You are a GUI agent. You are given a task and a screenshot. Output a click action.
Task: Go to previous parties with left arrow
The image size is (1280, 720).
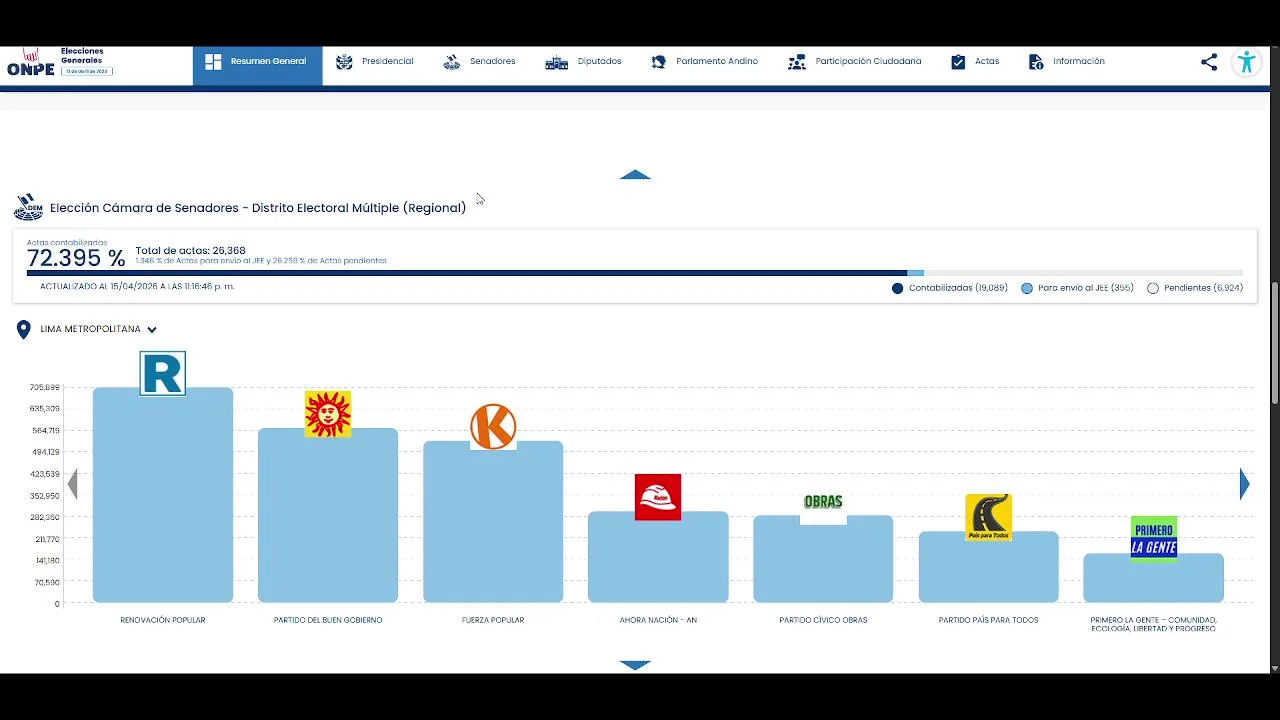[72, 484]
